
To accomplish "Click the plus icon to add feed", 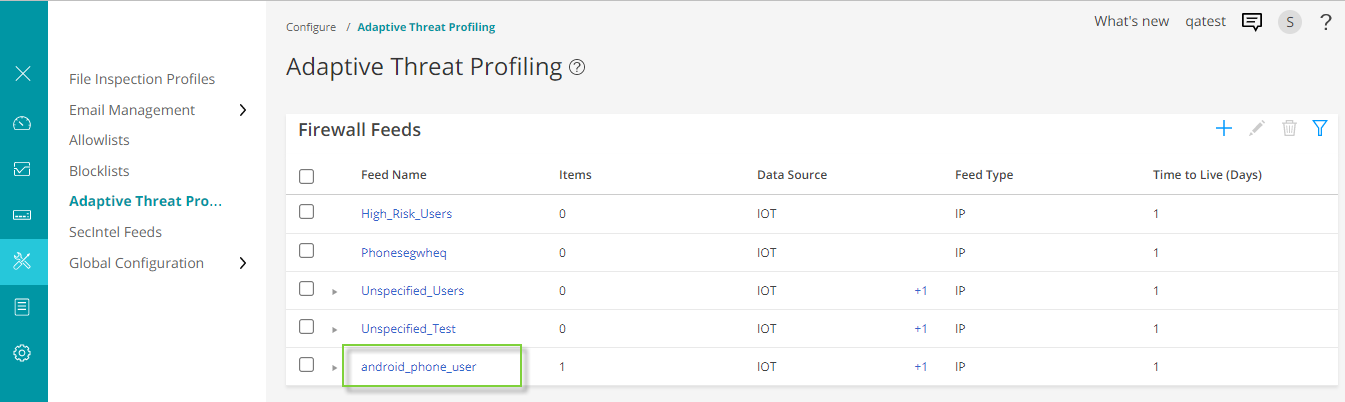I will [1223, 128].
